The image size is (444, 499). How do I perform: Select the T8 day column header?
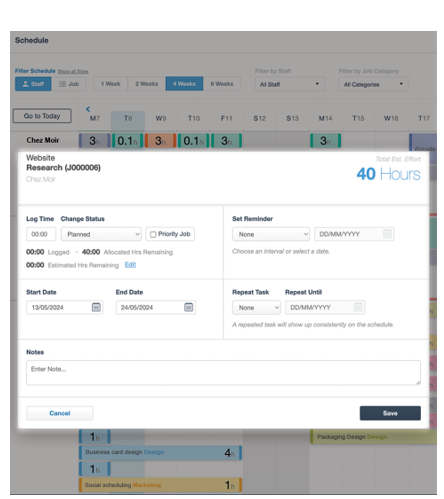coord(128,119)
